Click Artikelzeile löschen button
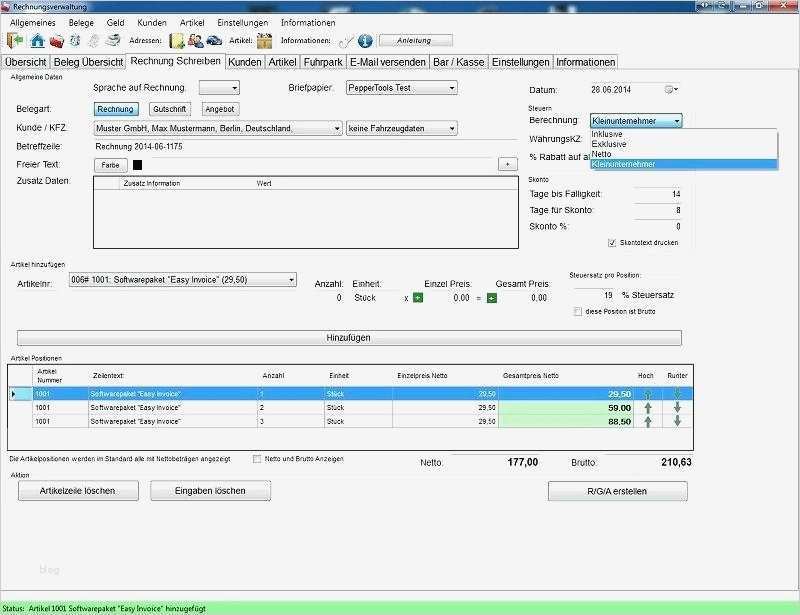The height and width of the screenshot is (615, 800). pyautogui.click(x=78, y=491)
